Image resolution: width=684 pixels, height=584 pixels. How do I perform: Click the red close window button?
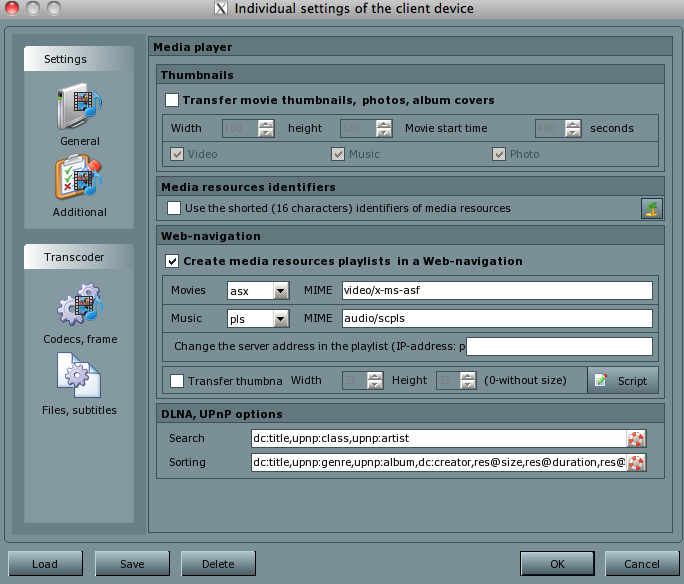[x=12, y=8]
